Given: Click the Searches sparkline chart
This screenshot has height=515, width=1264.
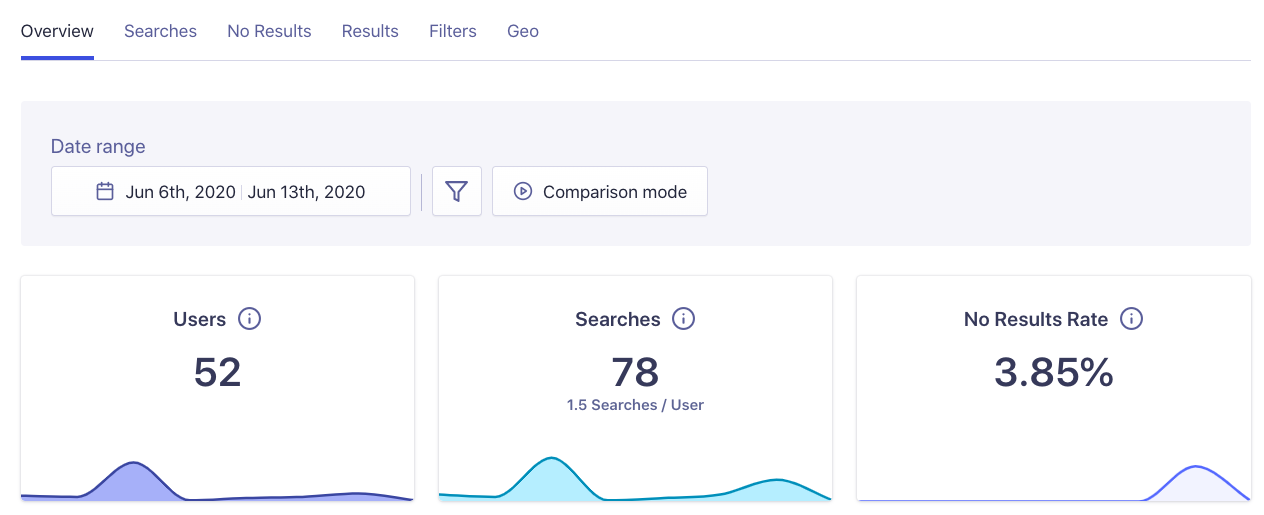Looking at the screenshot, I should [635, 478].
